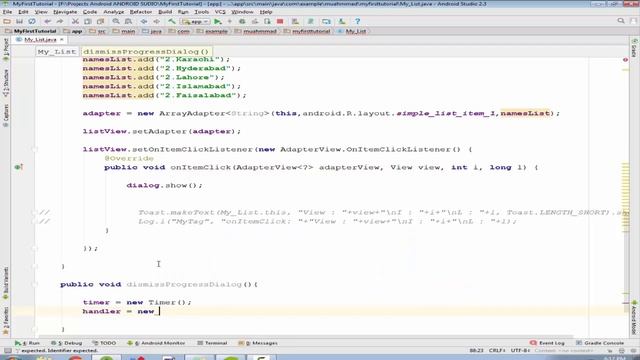This screenshot has width=640, height=360.
Task: Click the src breadcrumb folder
Action: pyautogui.click(x=98, y=31)
